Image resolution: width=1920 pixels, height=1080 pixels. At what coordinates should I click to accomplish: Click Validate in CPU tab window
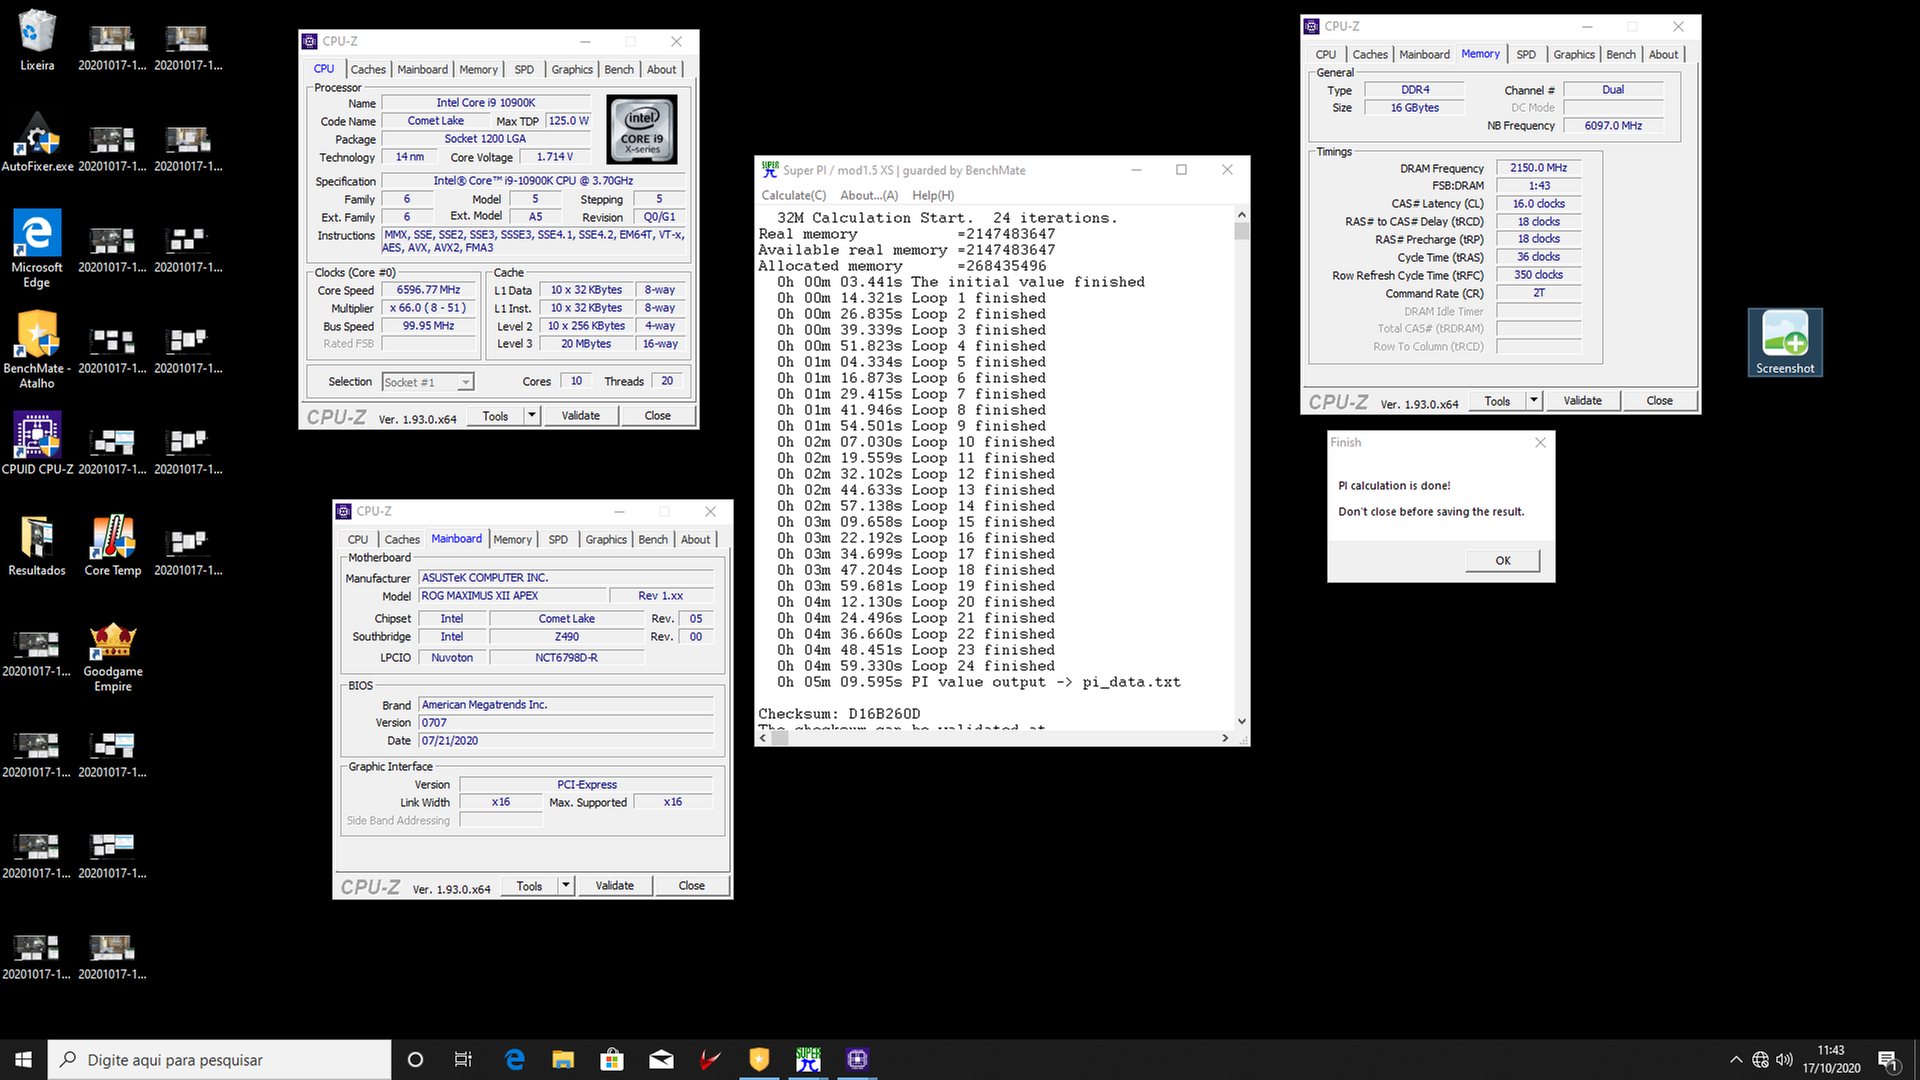[581, 416]
